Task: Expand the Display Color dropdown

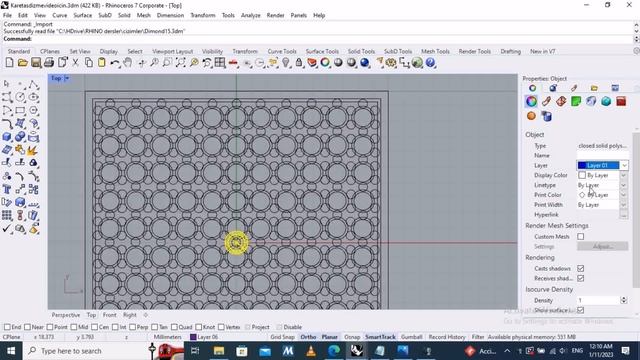Action: pyautogui.click(x=623, y=175)
